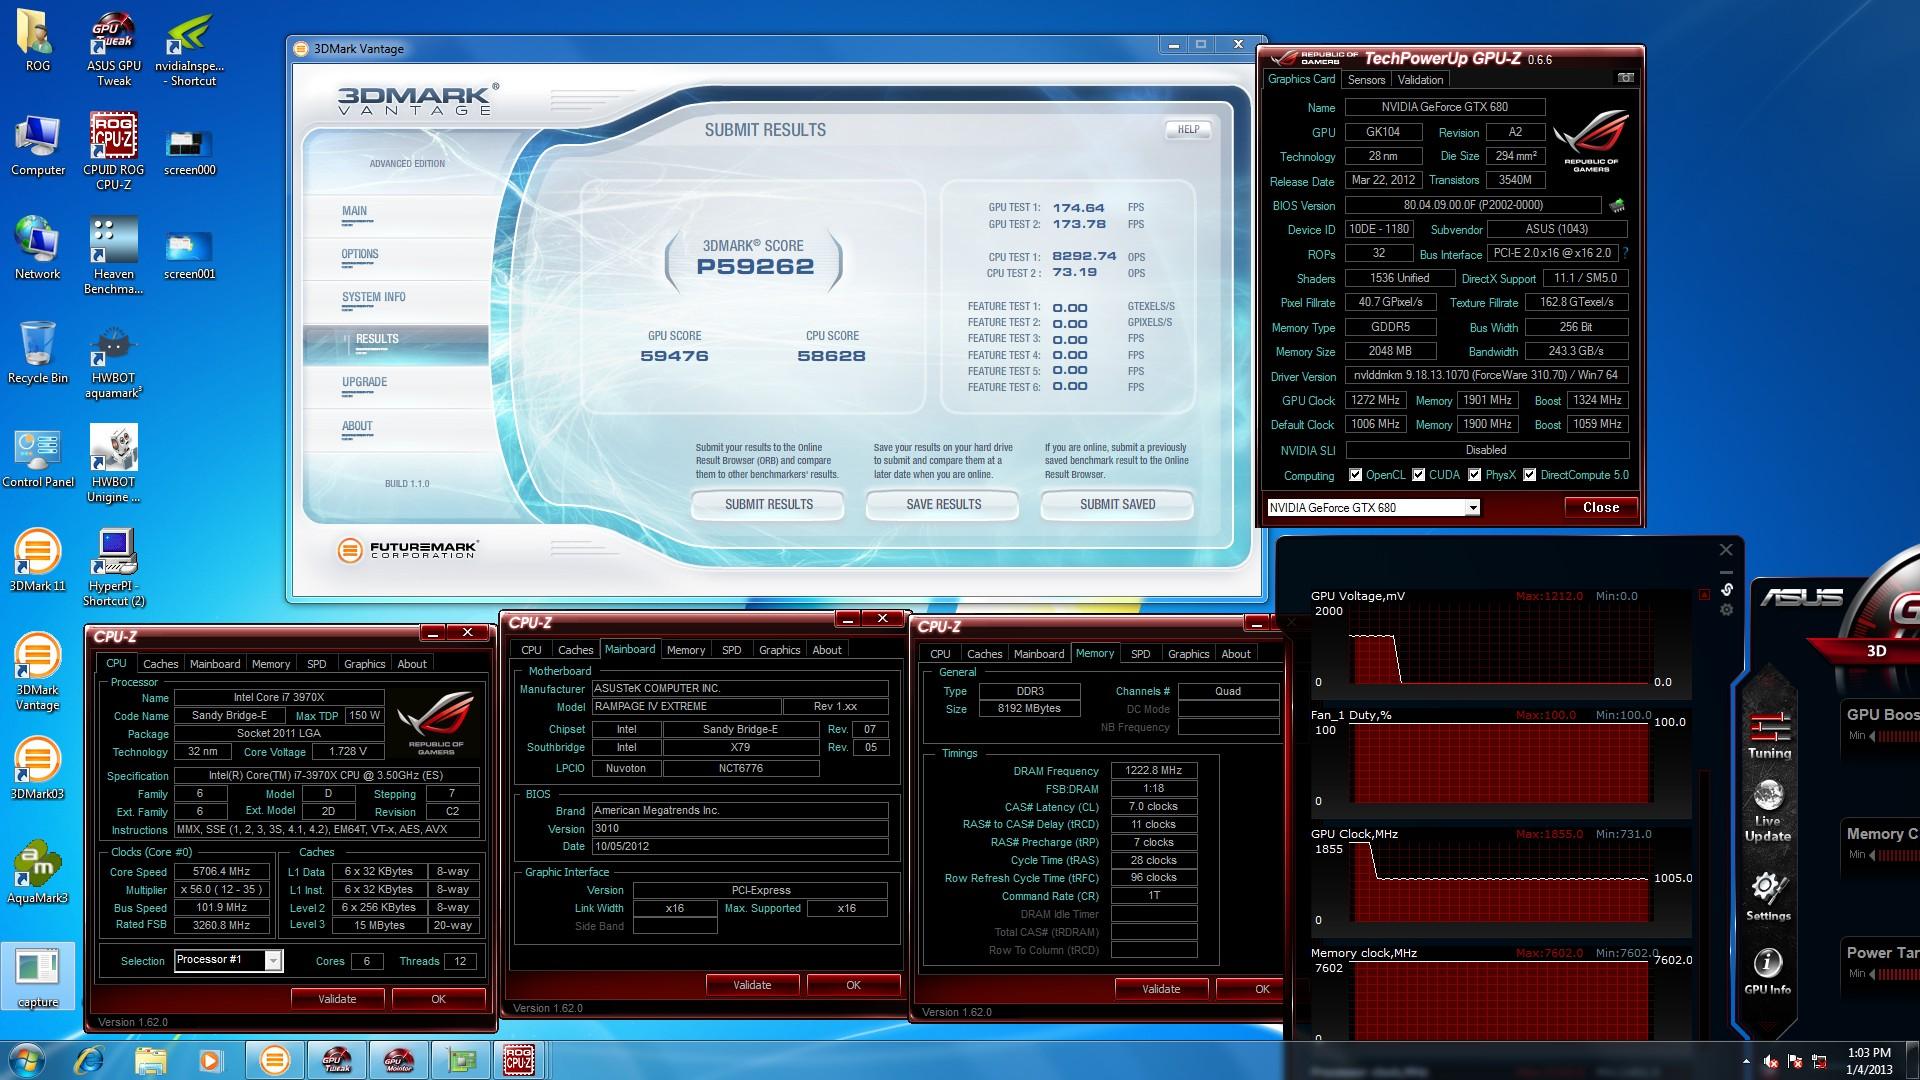
Task: Open ASUS GPU Tweak desktop shortcut
Action: click(x=114, y=50)
